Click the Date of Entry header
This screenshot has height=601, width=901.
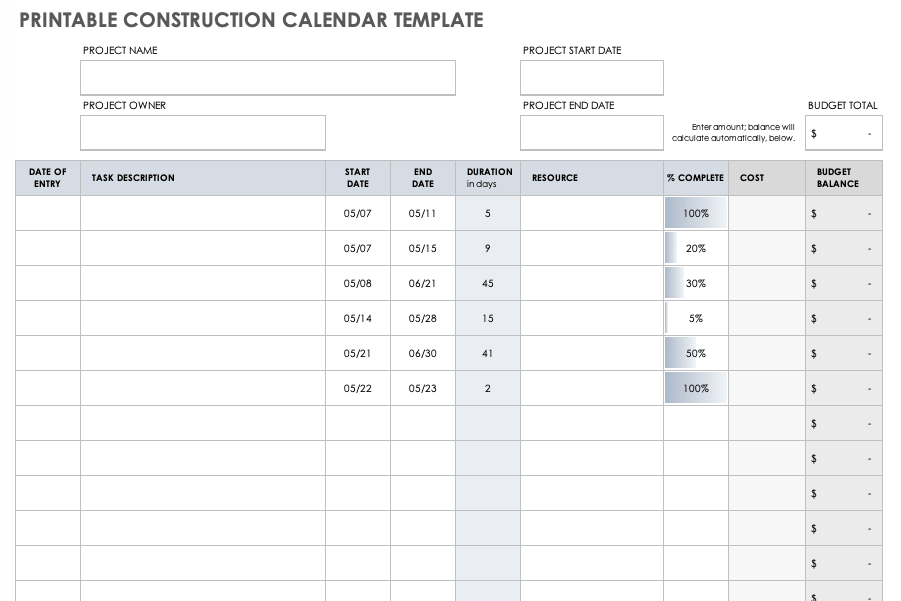(x=48, y=178)
